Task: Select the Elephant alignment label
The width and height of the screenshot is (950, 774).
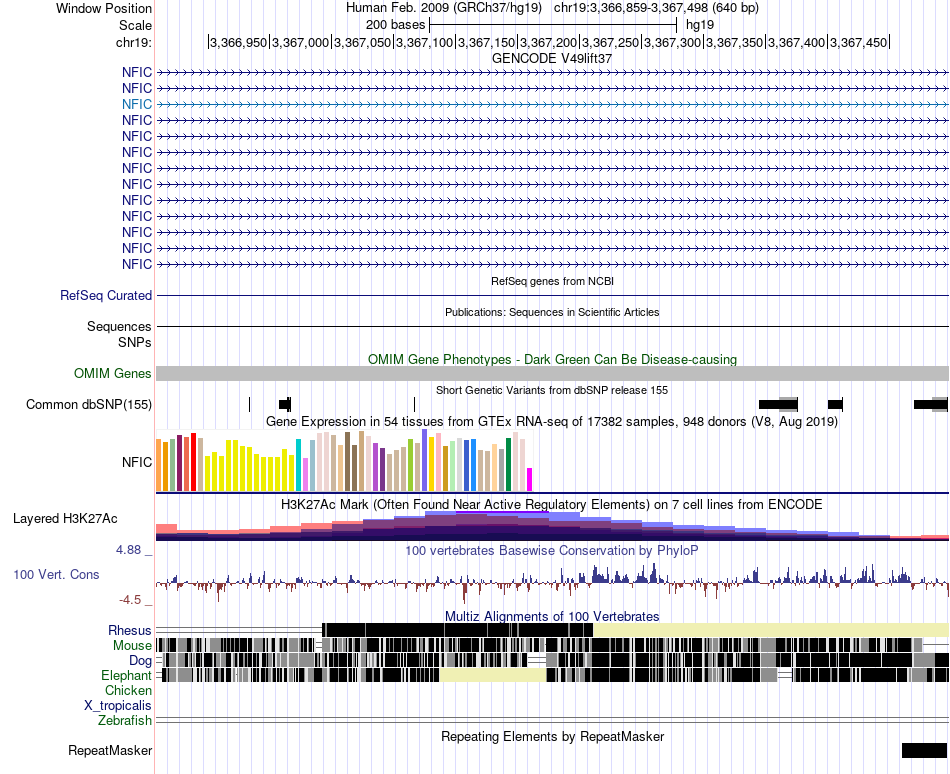Action: [126, 675]
